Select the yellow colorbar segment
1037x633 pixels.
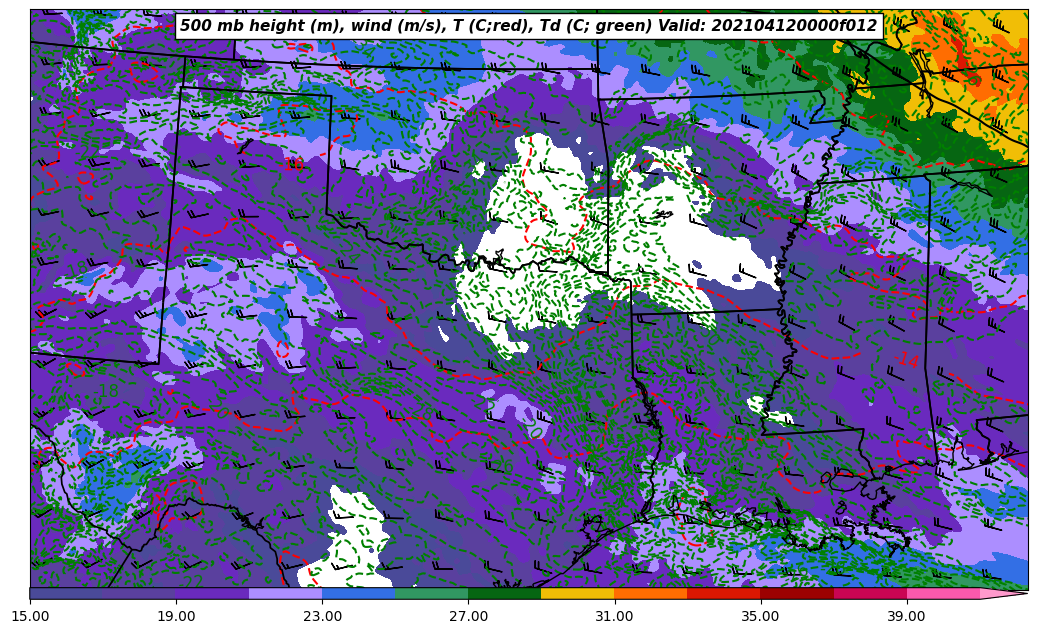click(577, 594)
